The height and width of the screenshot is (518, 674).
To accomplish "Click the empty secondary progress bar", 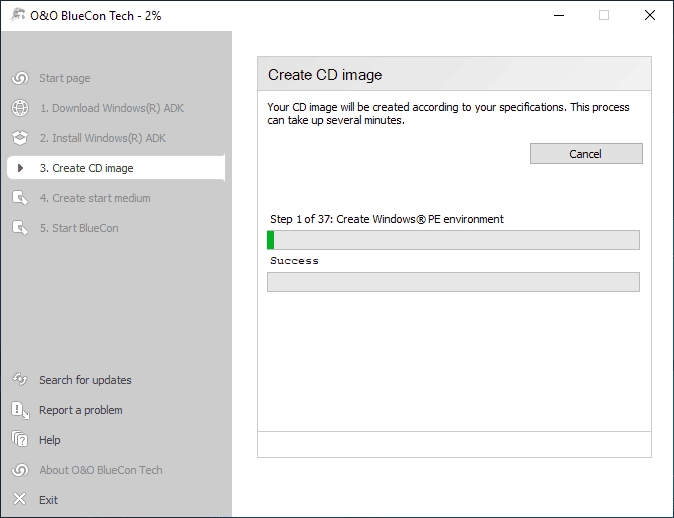I will point(453,282).
